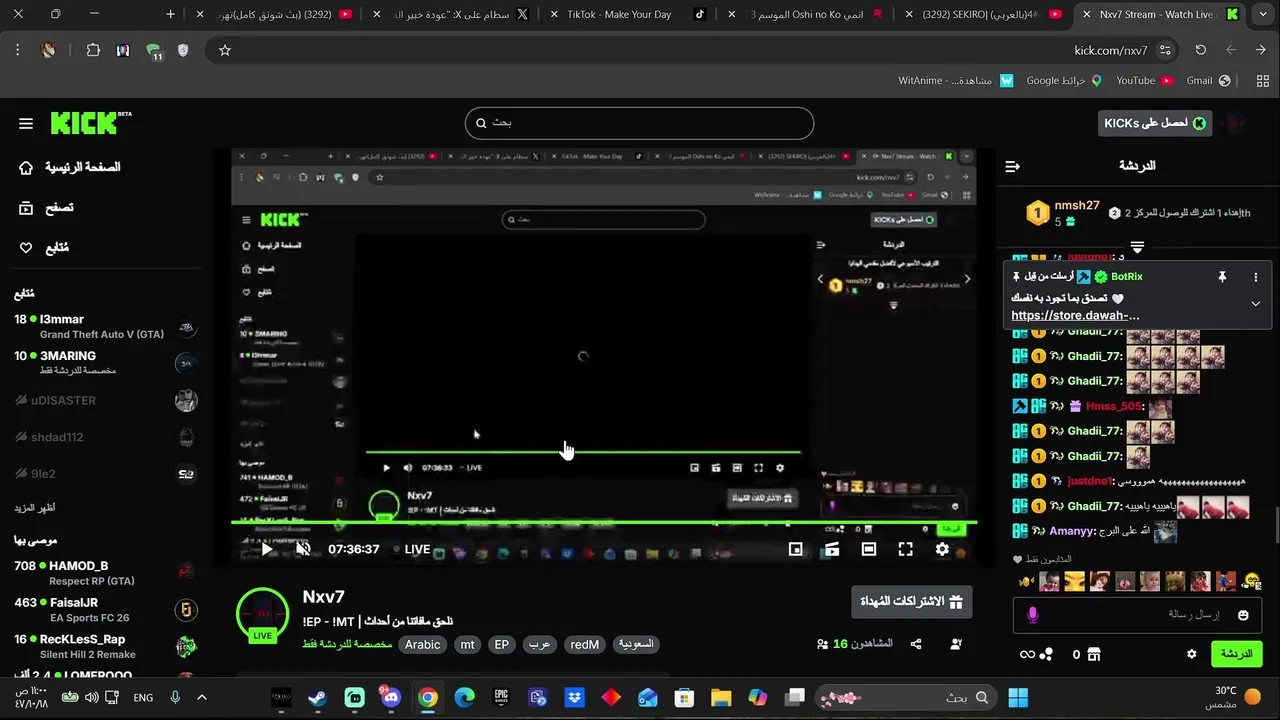Play the live stream video
The height and width of the screenshot is (720, 1280).
[x=266, y=549]
